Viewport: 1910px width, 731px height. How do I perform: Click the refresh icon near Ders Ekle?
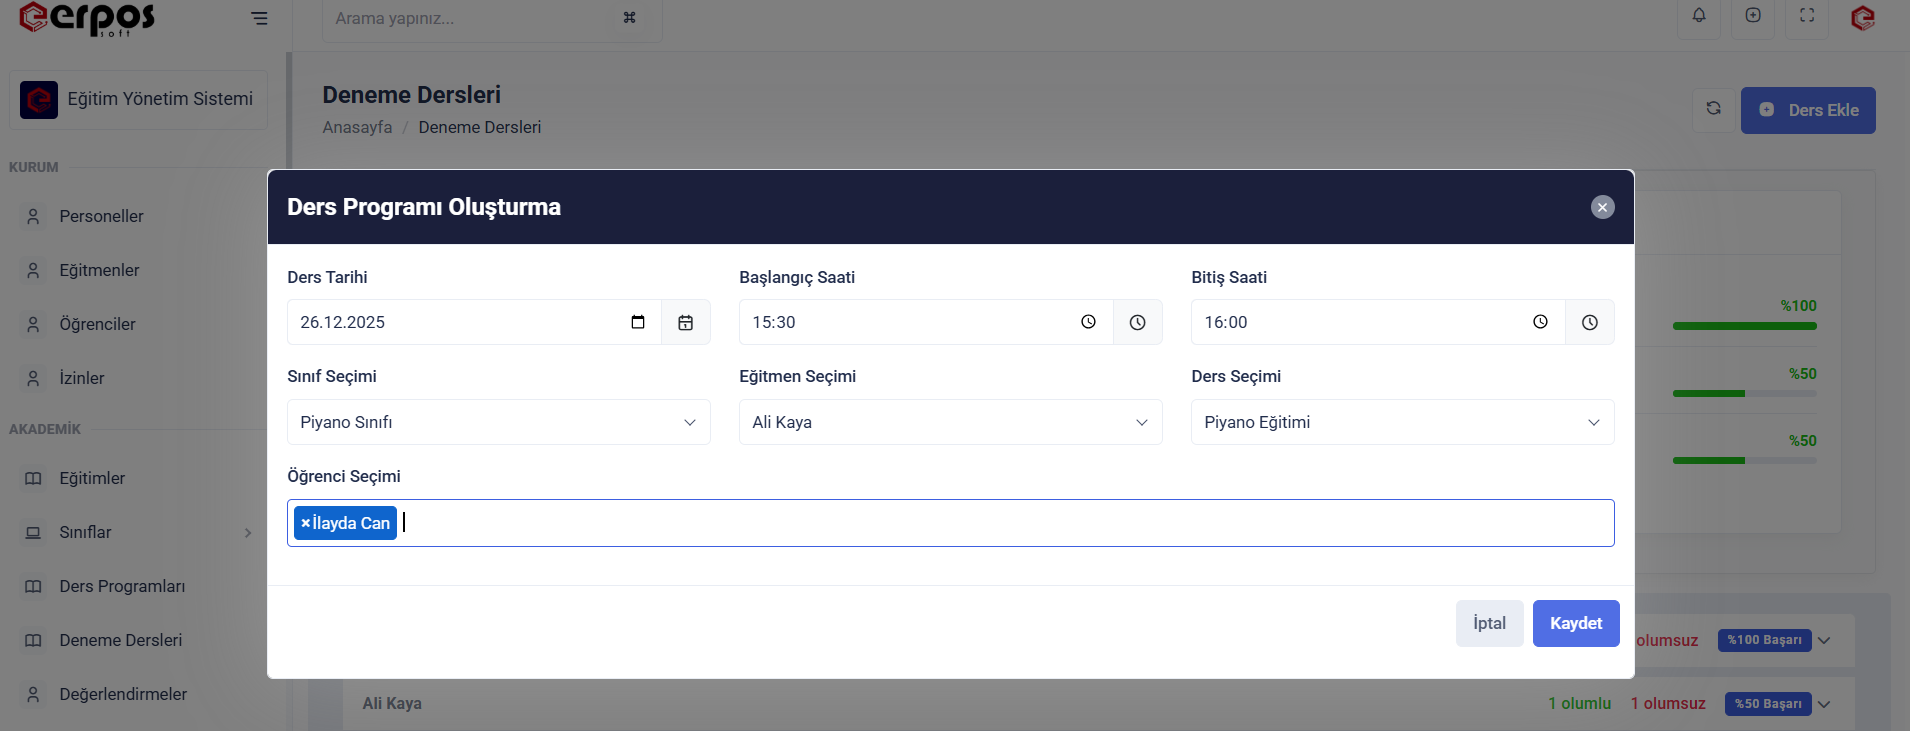1713,109
